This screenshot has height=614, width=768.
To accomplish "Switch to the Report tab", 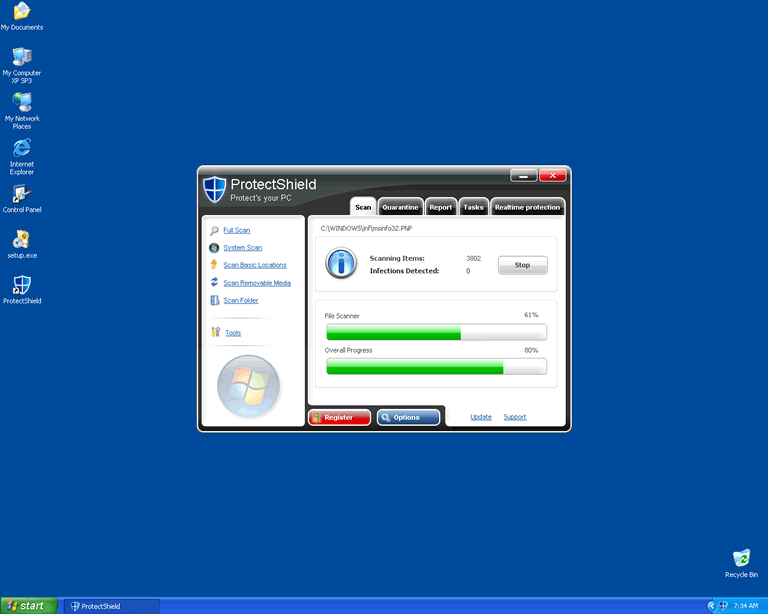I will pos(441,207).
